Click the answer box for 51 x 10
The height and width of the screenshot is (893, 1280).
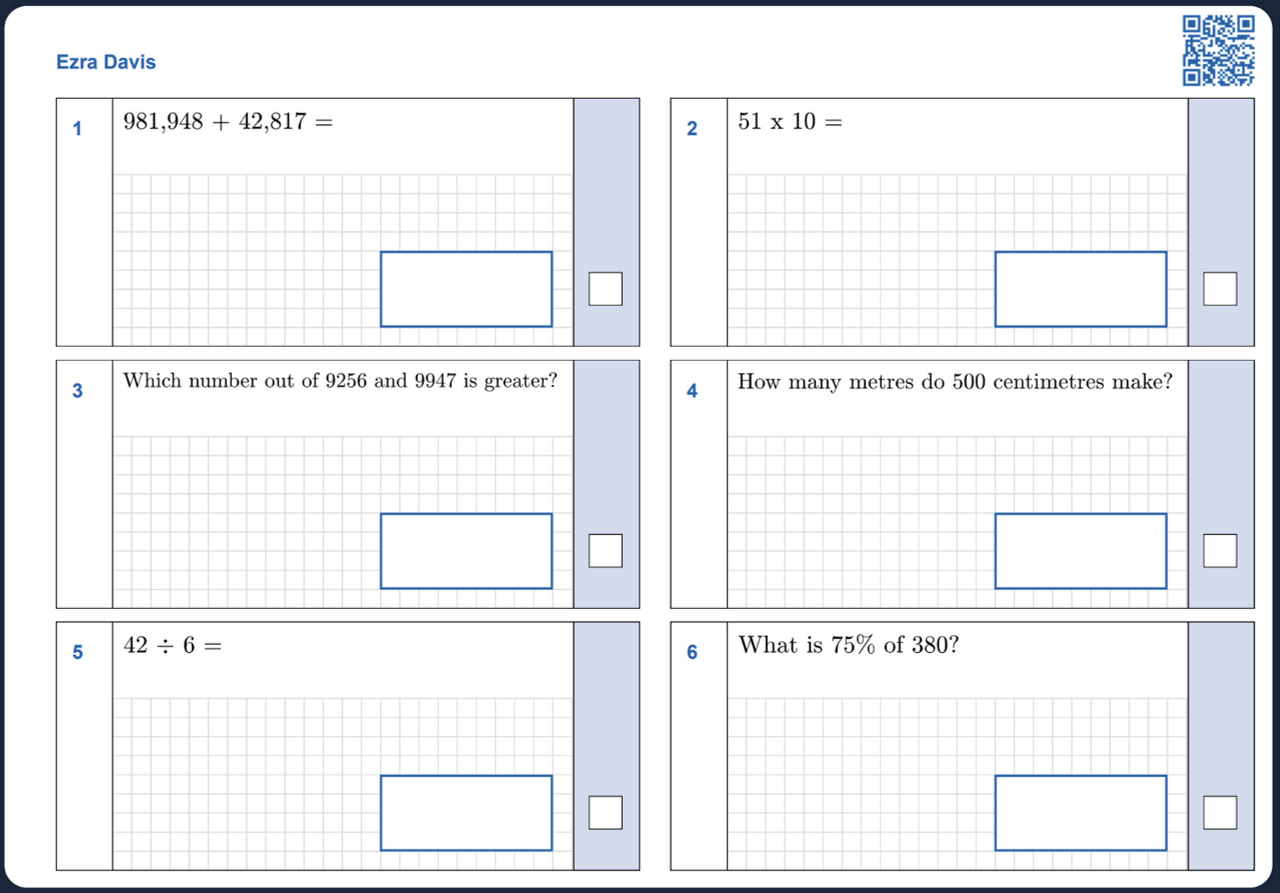[x=1080, y=289]
